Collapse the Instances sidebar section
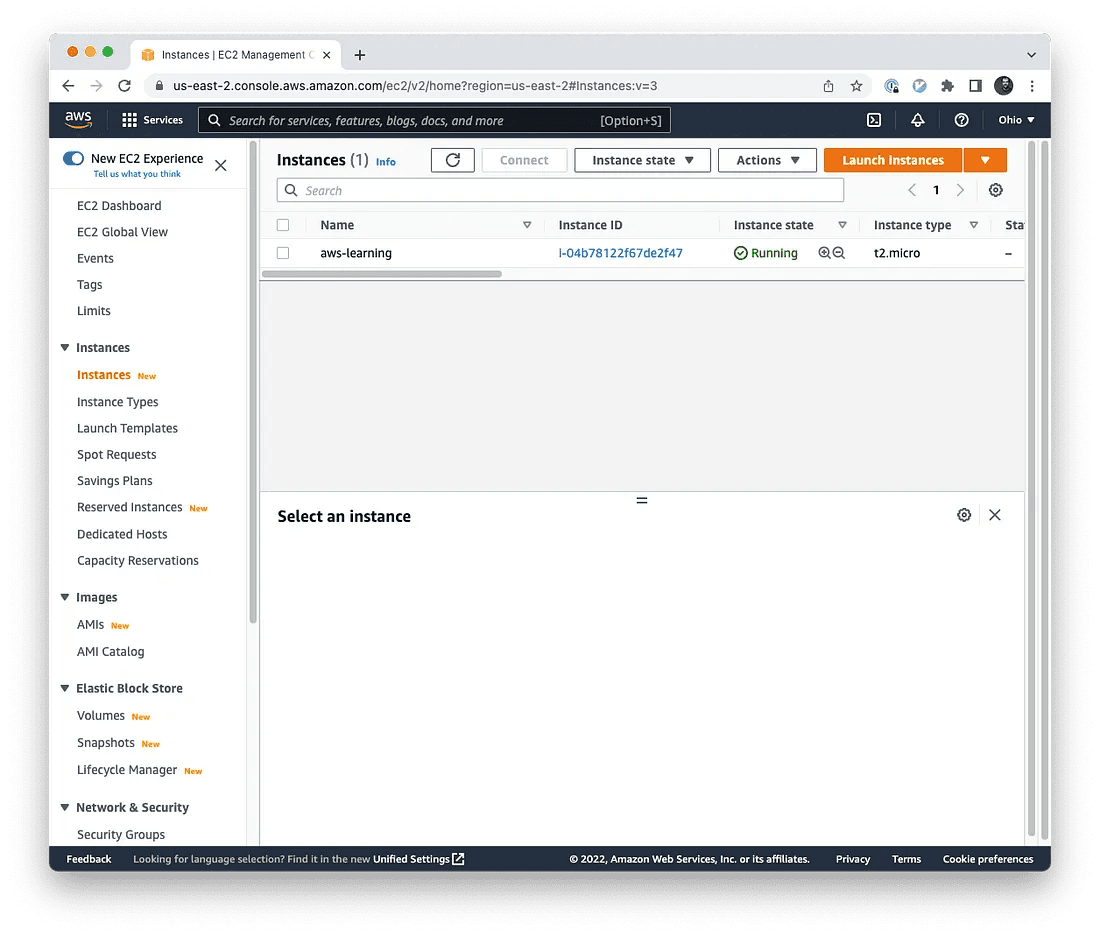Screen dimensions: 1100x936 pos(65,347)
